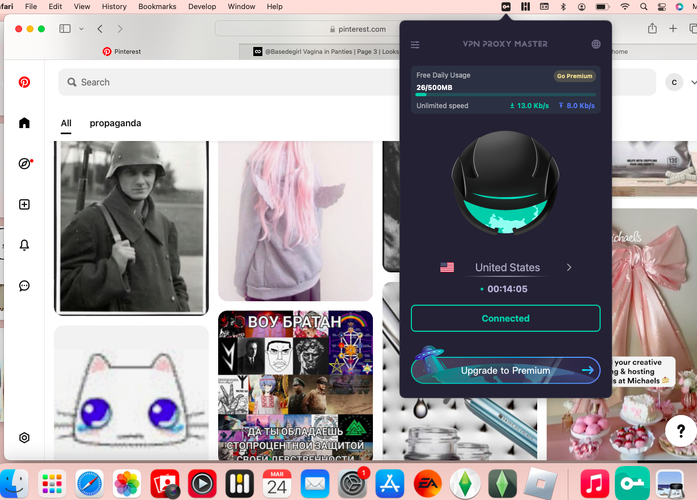
Task: Open the Explore compass icon
Action: point(24,164)
